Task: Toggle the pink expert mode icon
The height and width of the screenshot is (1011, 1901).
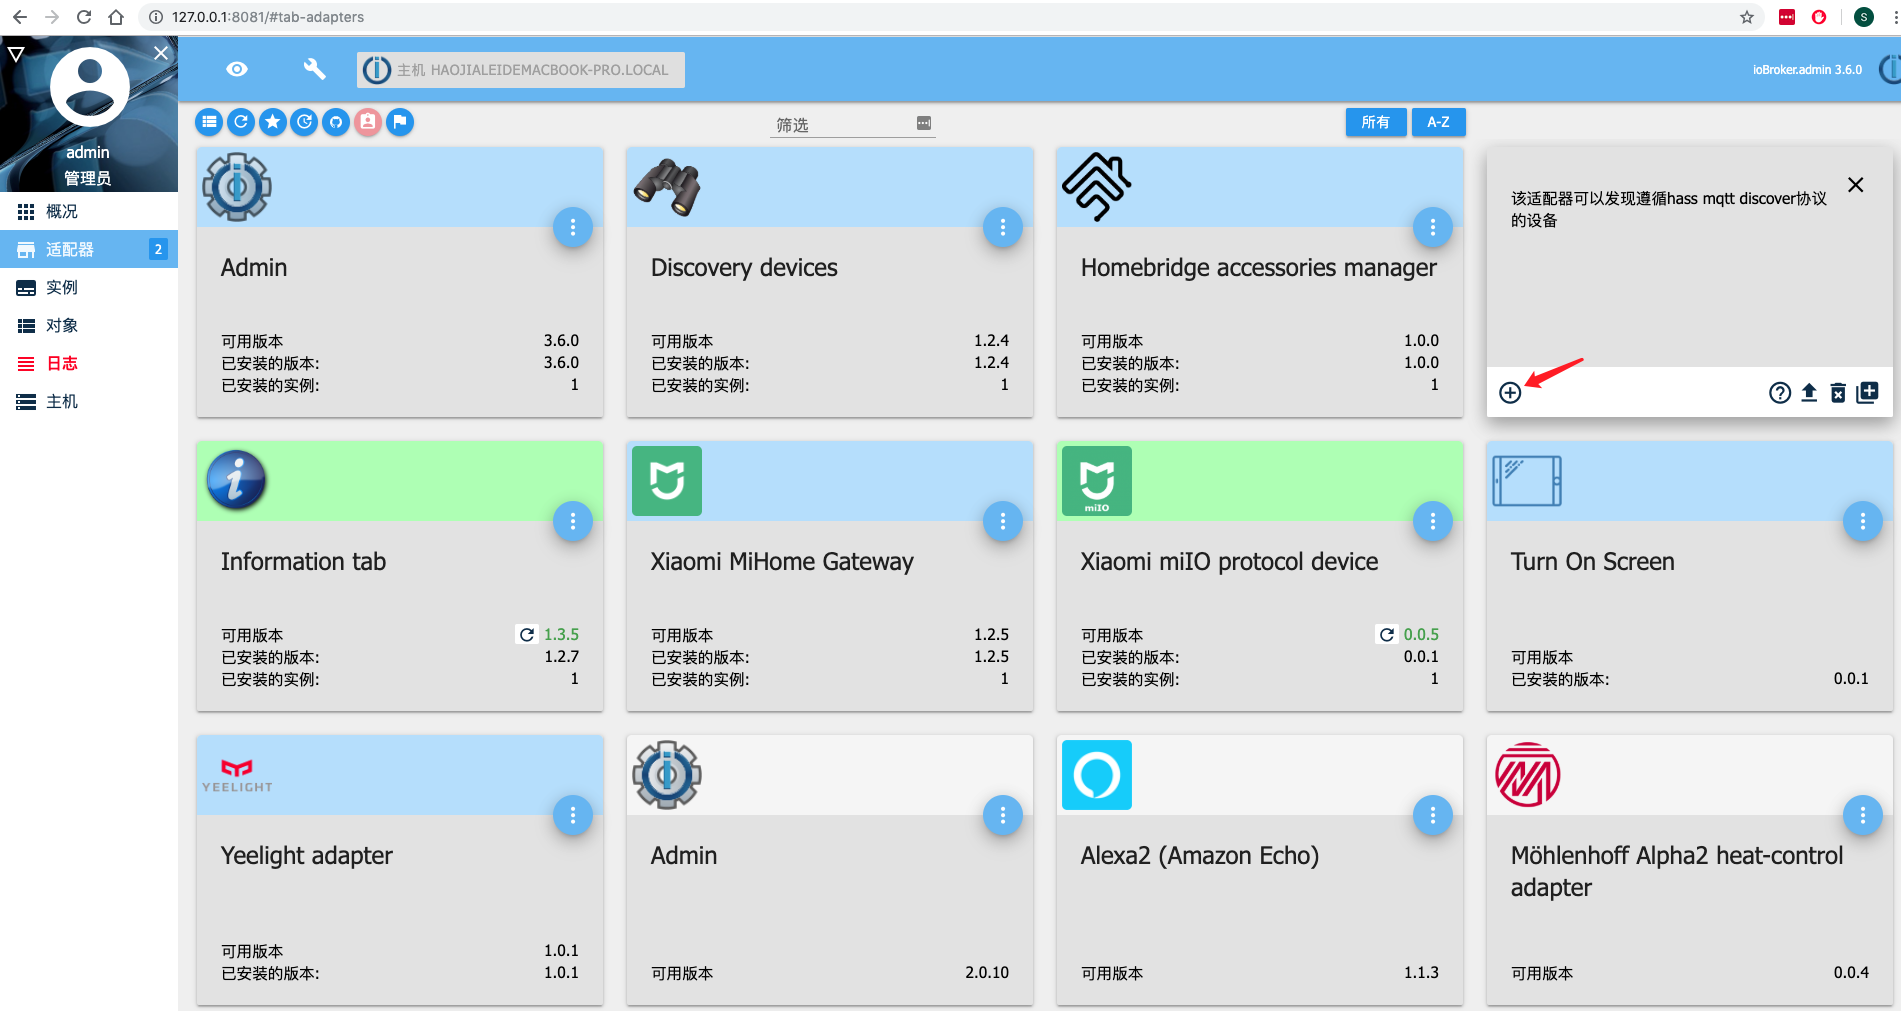Action: [x=368, y=122]
